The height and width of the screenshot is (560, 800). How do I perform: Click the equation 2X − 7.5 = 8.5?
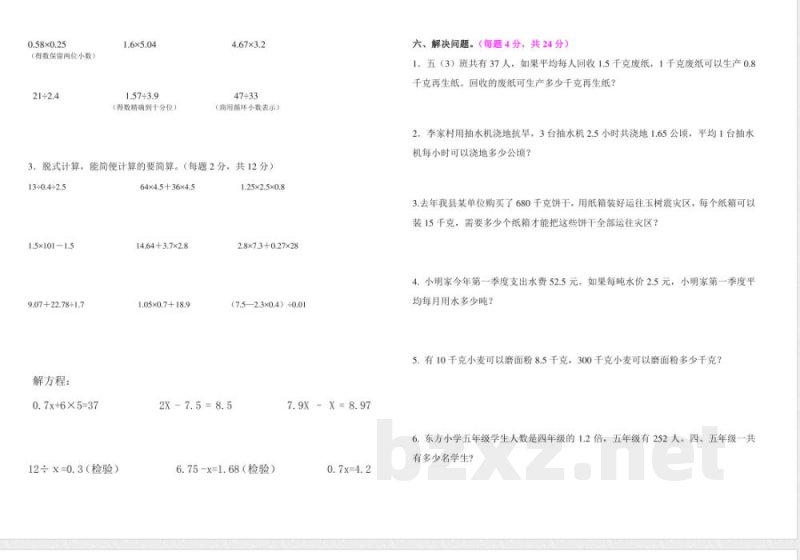pos(195,406)
